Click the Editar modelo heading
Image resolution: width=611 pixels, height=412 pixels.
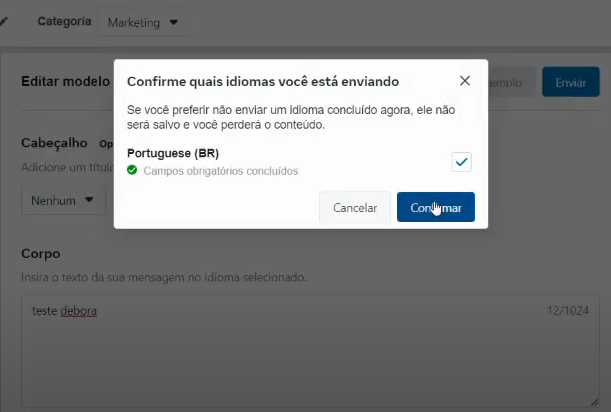[x=65, y=82]
